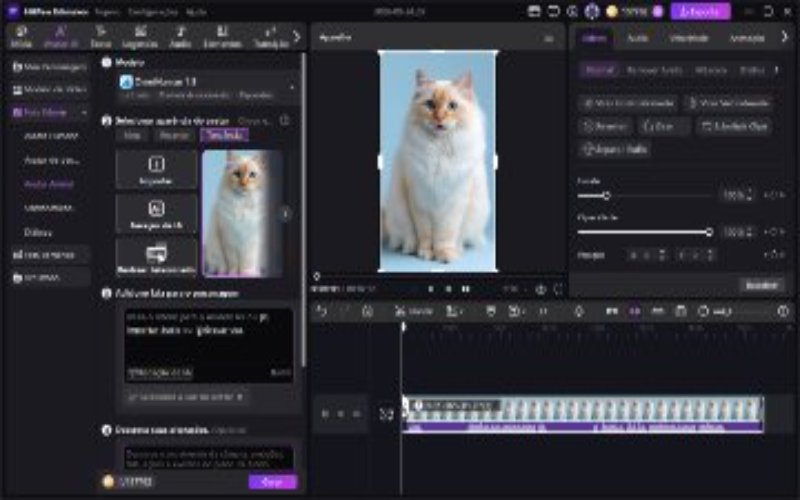Click the flip horizontally button
800x500 pixels.
point(628,103)
